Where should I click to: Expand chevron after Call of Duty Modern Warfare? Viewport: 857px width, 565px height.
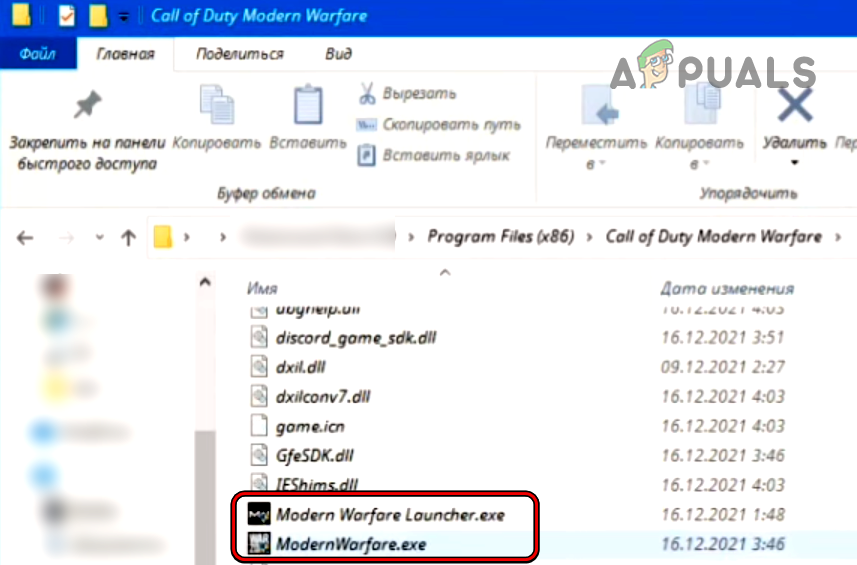838,237
